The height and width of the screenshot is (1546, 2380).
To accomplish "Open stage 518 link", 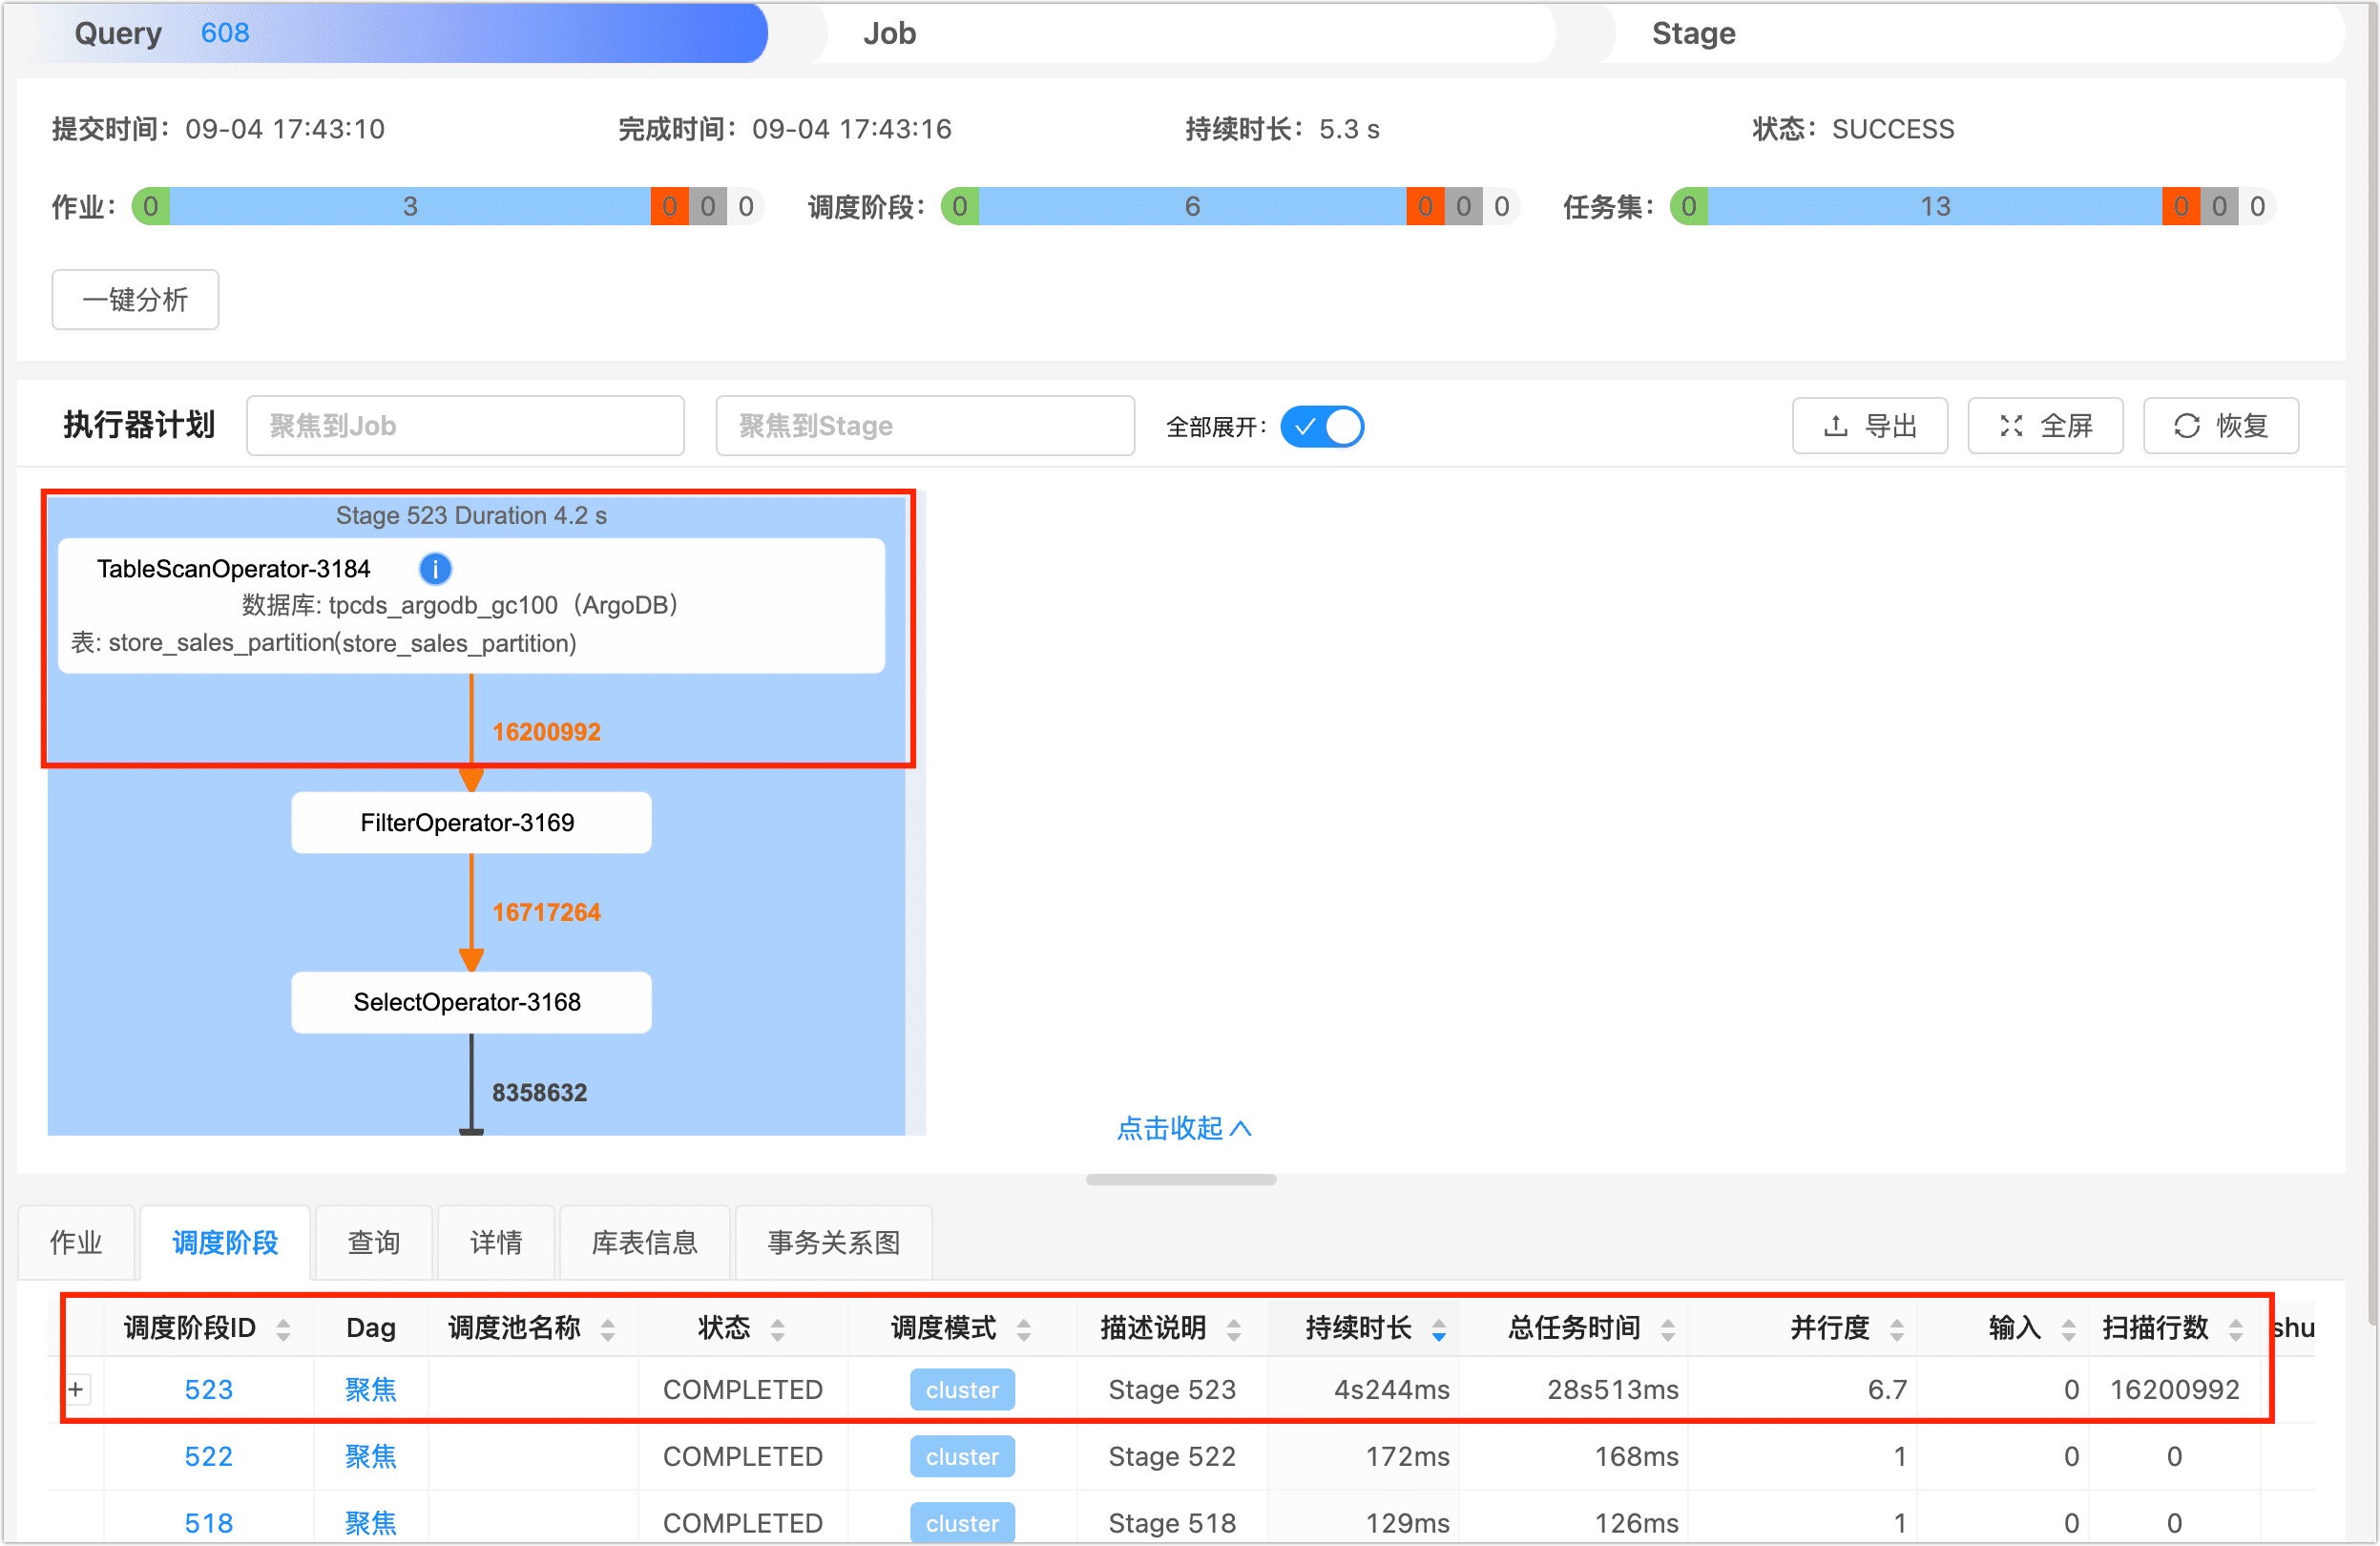I will [209, 1524].
